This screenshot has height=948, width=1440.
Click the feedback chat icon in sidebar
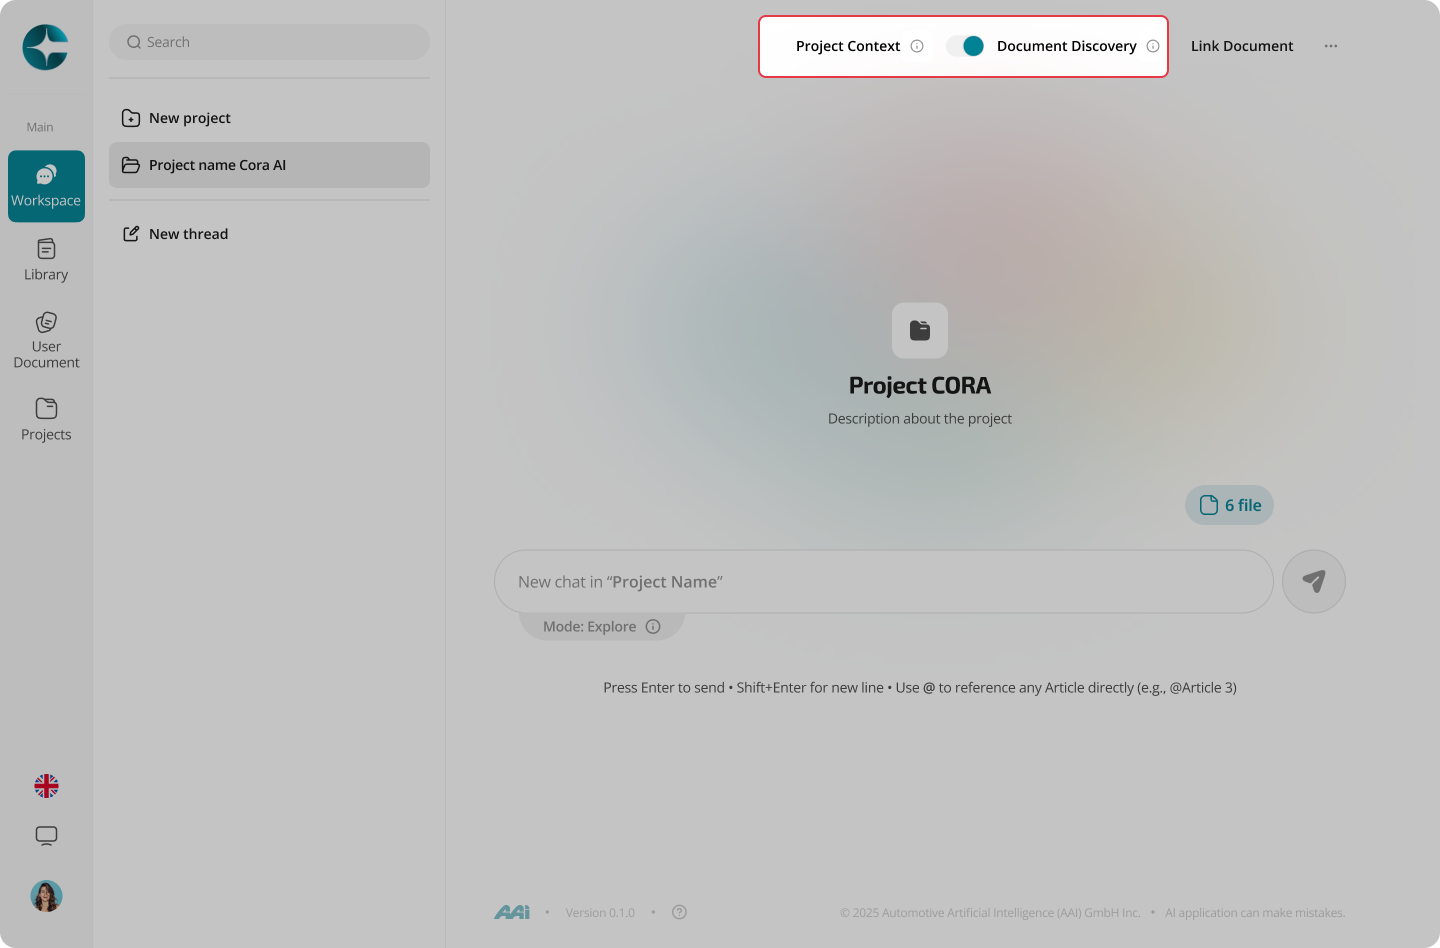point(46,836)
